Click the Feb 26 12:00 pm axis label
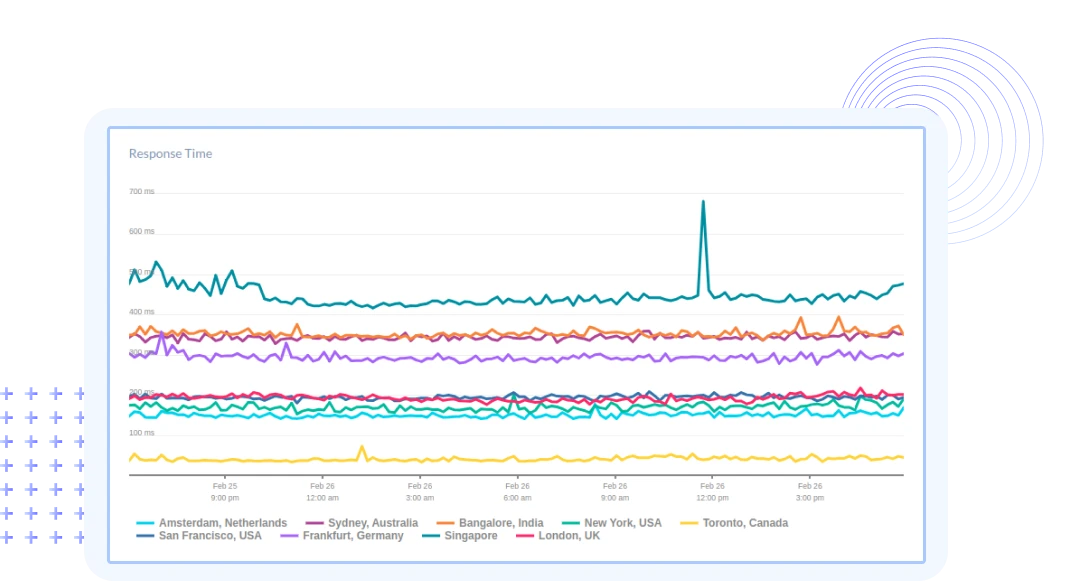 pyautogui.click(x=712, y=492)
